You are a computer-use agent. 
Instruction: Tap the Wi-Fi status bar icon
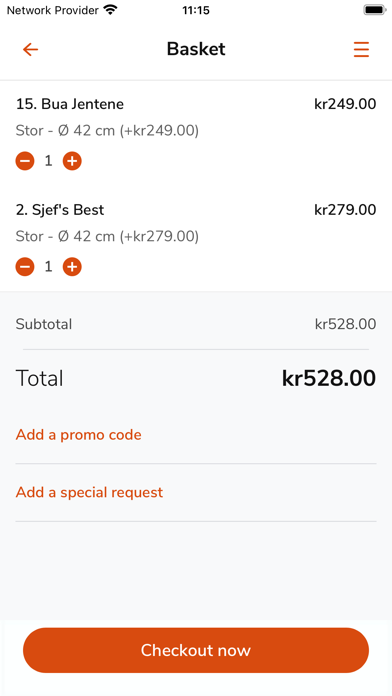tap(110, 10)
